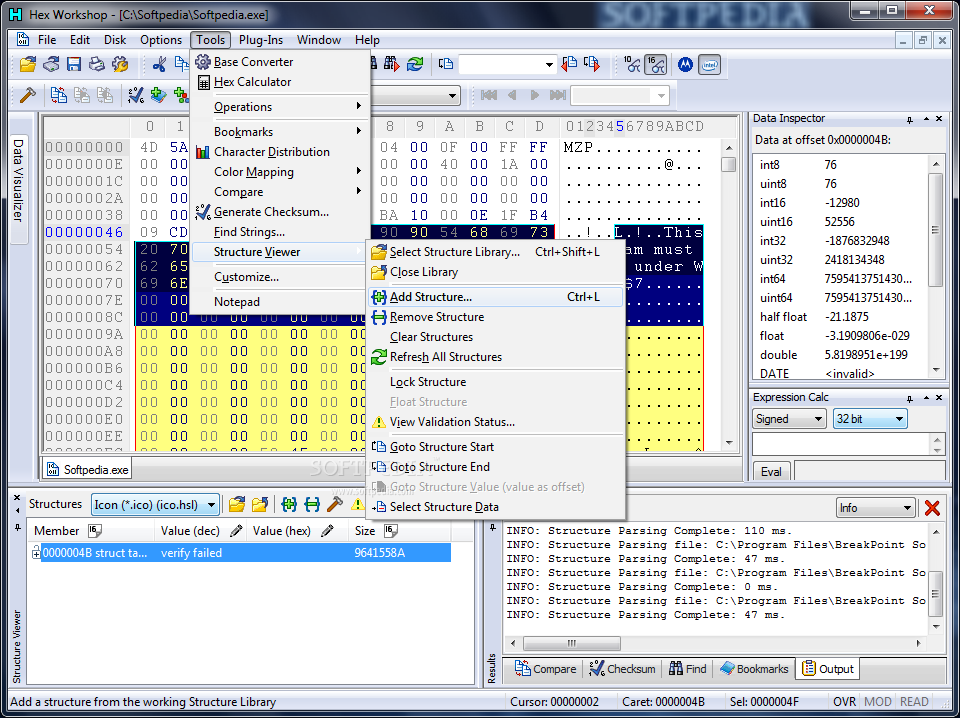960x718 pixels.
Task: Expand the 0000004B struct tree row
Action: 36,553
